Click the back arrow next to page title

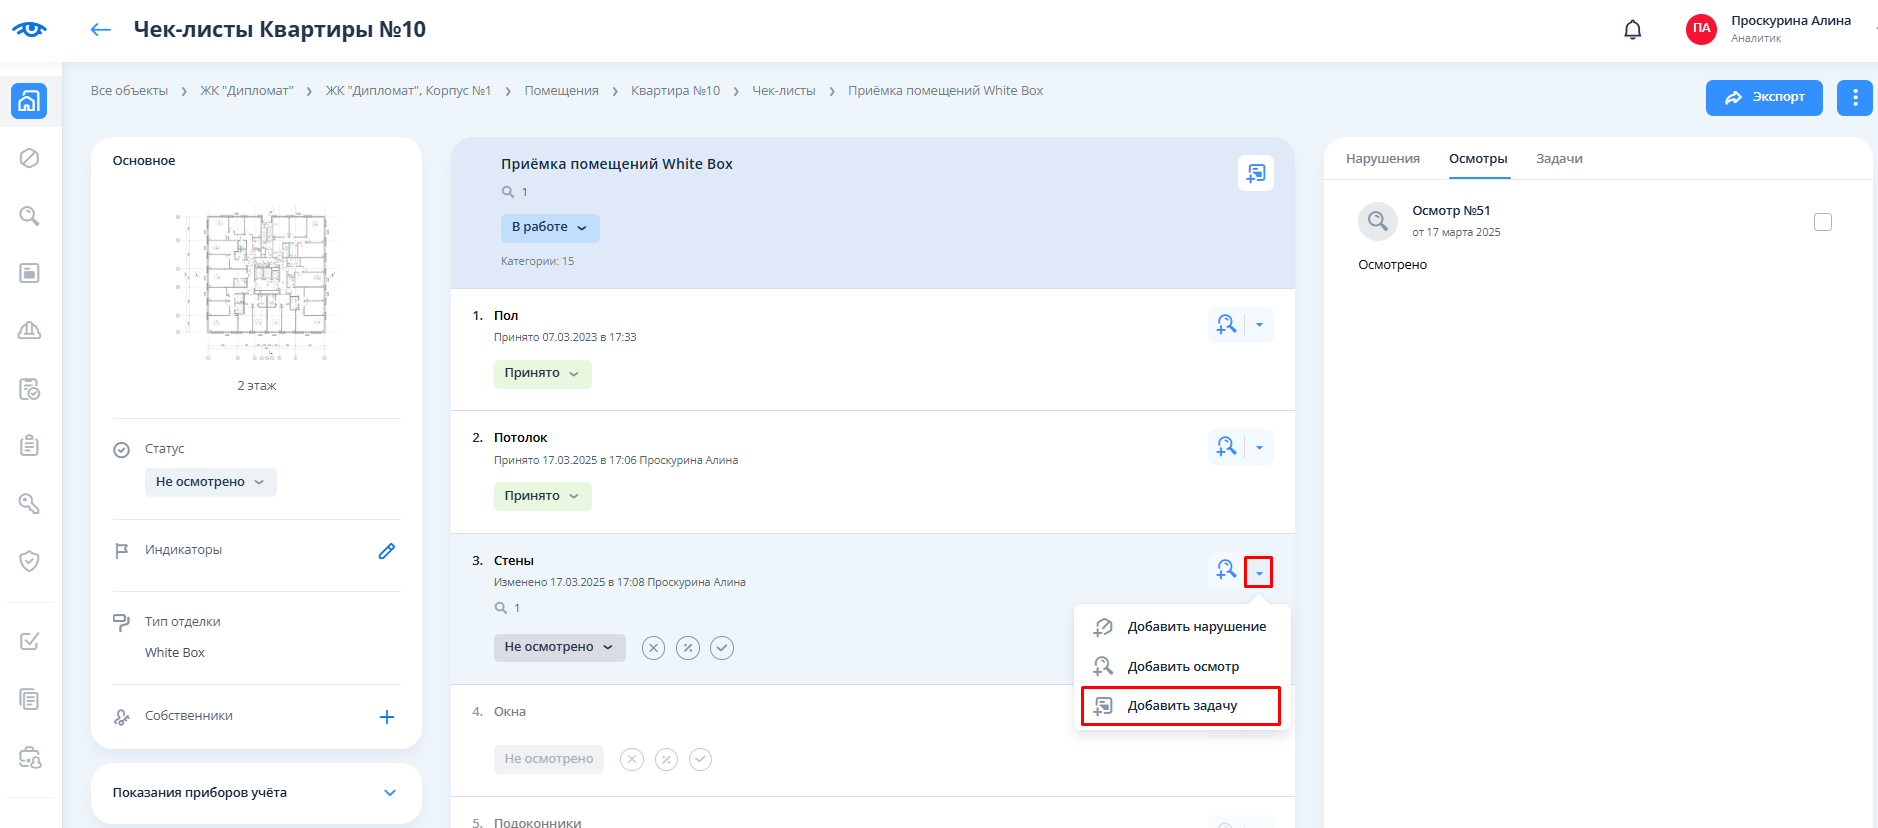100,30
